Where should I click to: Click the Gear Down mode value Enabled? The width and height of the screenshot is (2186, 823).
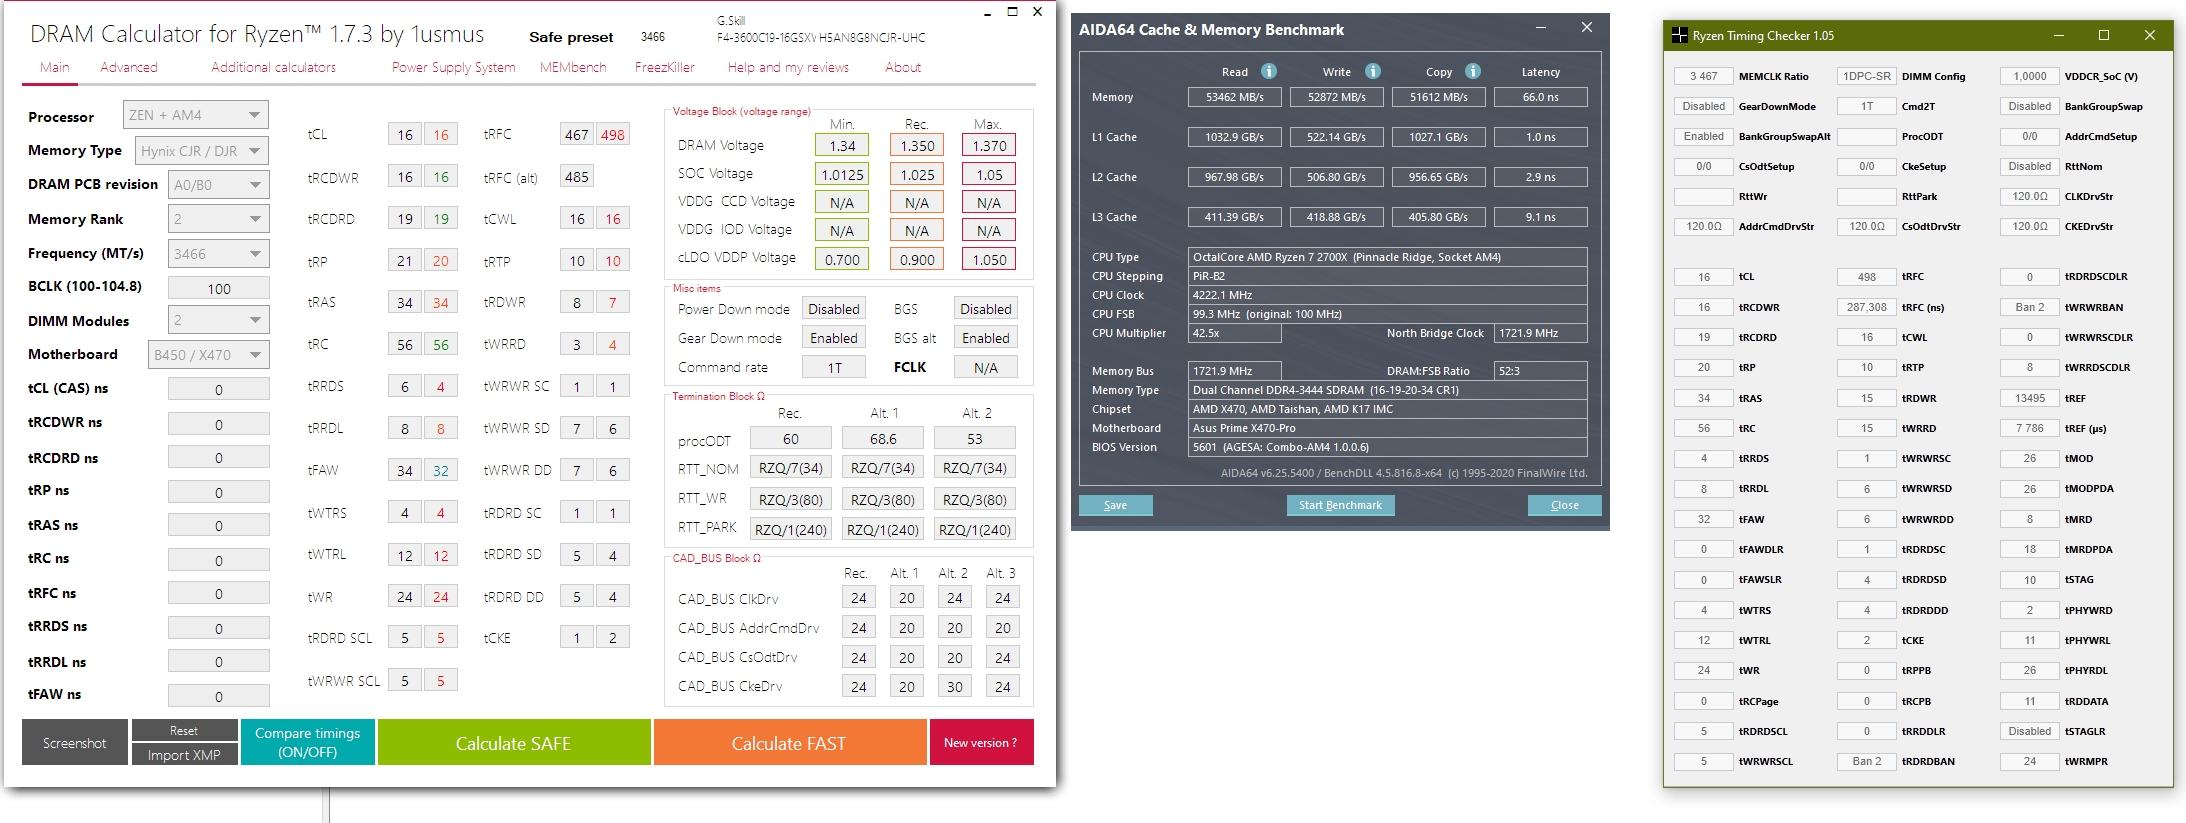pos(834,338)
